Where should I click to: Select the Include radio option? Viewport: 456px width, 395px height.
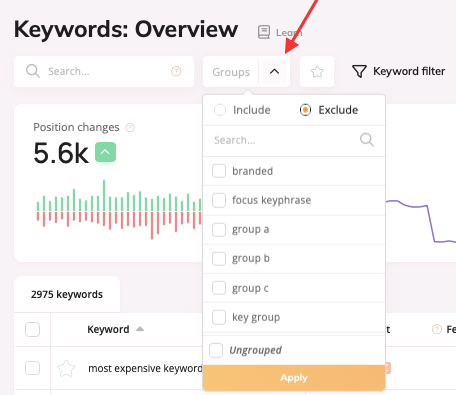click(x=220, y=110)
